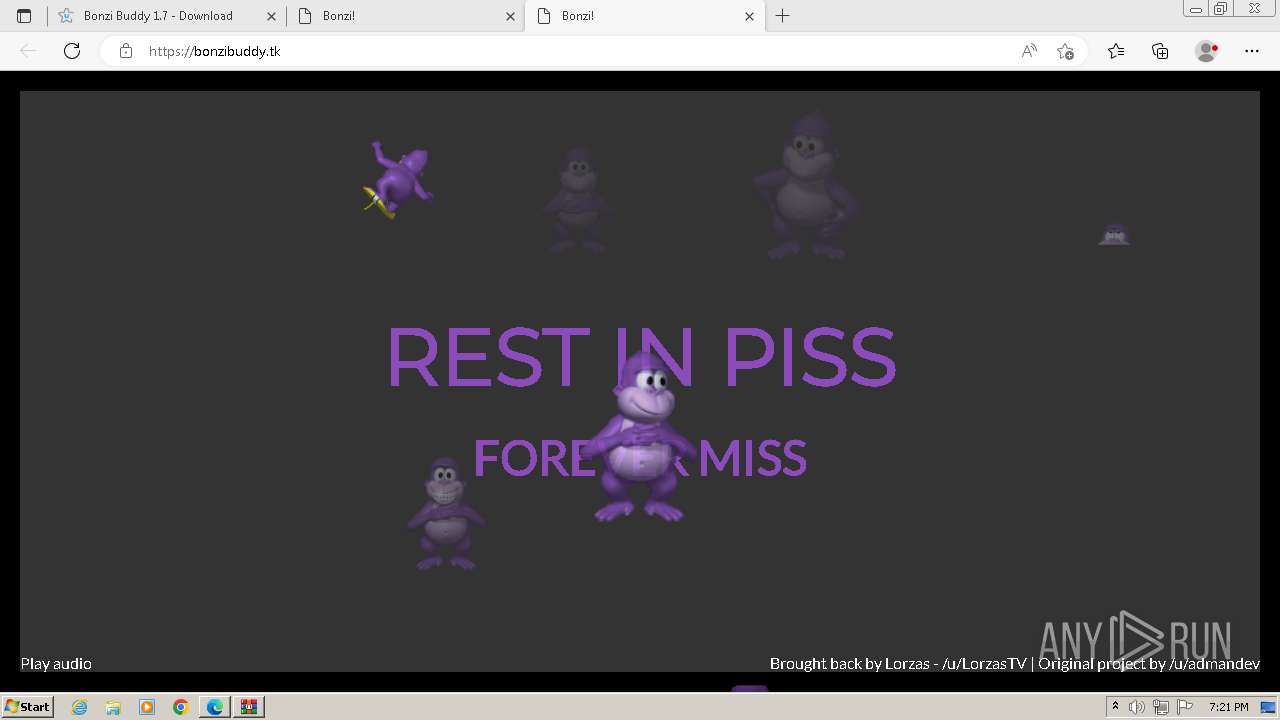Click the large center Bonzi gorilla
The width and height of the screenshot is (1280, 720).
(640, 436)
